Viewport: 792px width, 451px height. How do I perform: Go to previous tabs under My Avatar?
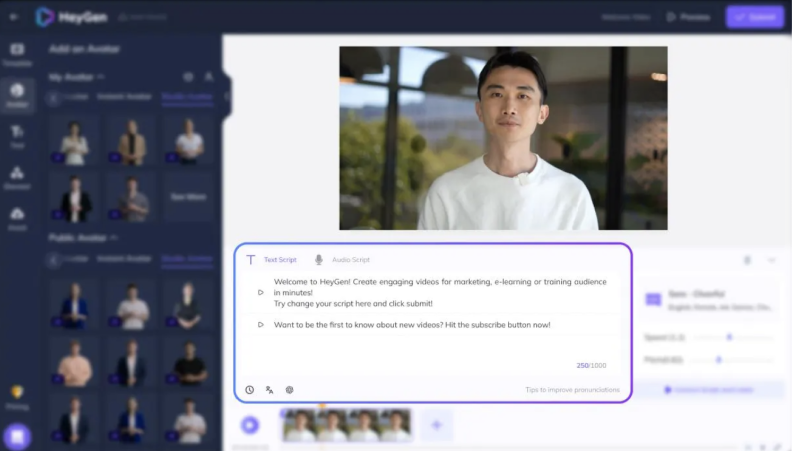(x=53, y=98)
